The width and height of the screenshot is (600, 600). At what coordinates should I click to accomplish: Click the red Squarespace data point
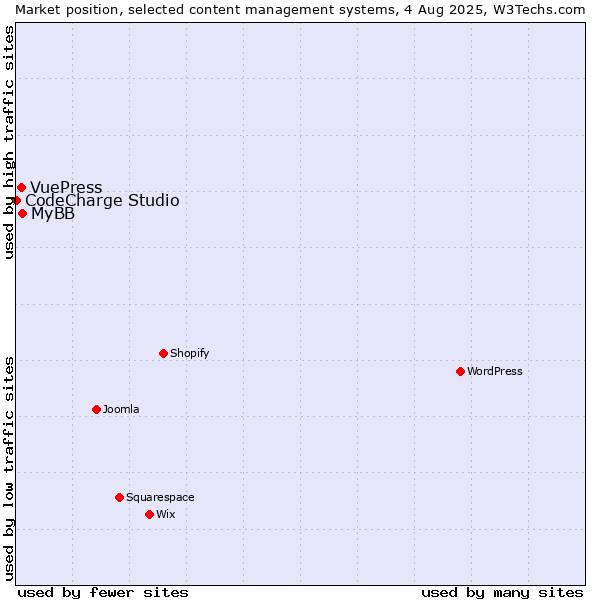coord(119,497)
